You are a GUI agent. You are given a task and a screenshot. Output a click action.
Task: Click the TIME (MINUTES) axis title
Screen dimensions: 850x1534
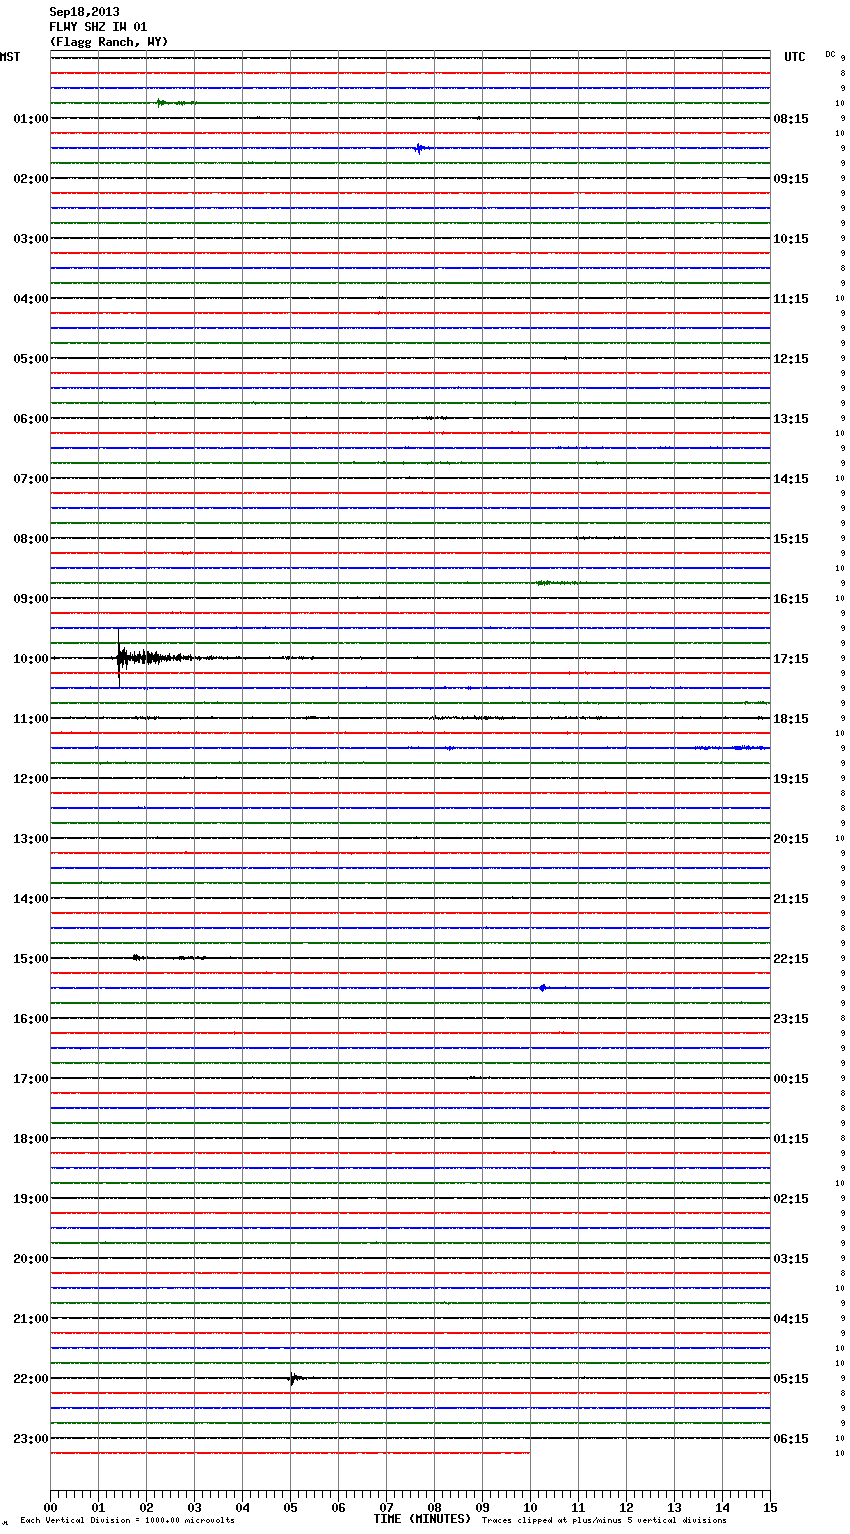click(x=422, y=1519)
